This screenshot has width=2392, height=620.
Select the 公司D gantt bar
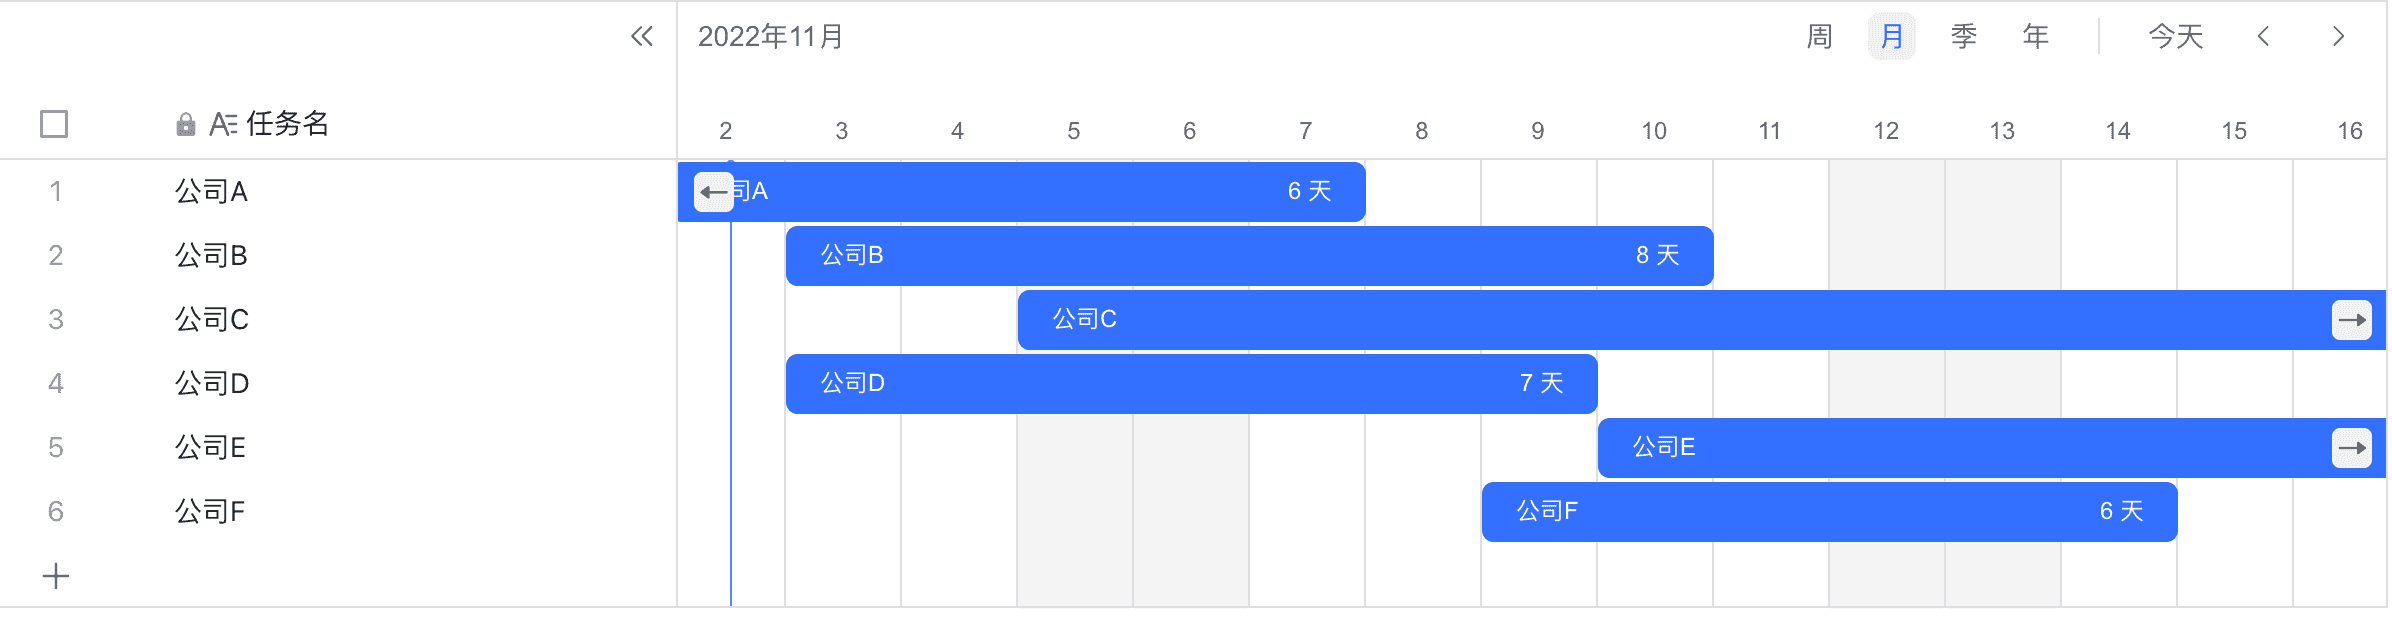pos(1192,384)
